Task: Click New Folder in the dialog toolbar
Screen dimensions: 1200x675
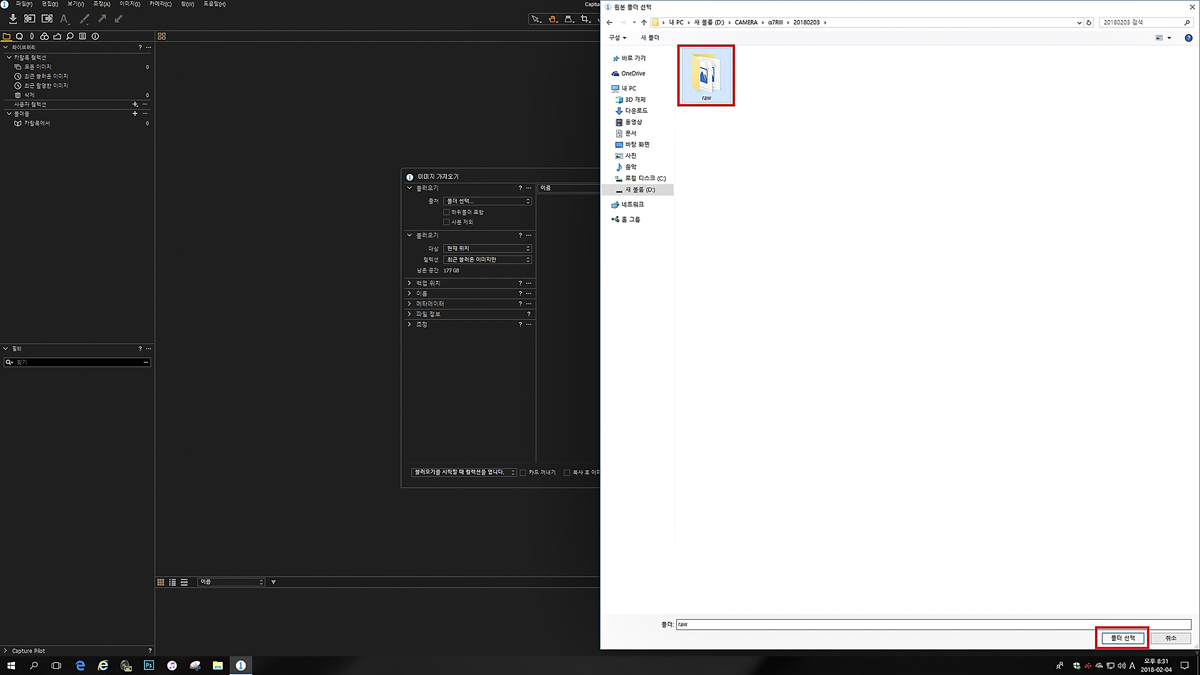Action: click(650, 38)
